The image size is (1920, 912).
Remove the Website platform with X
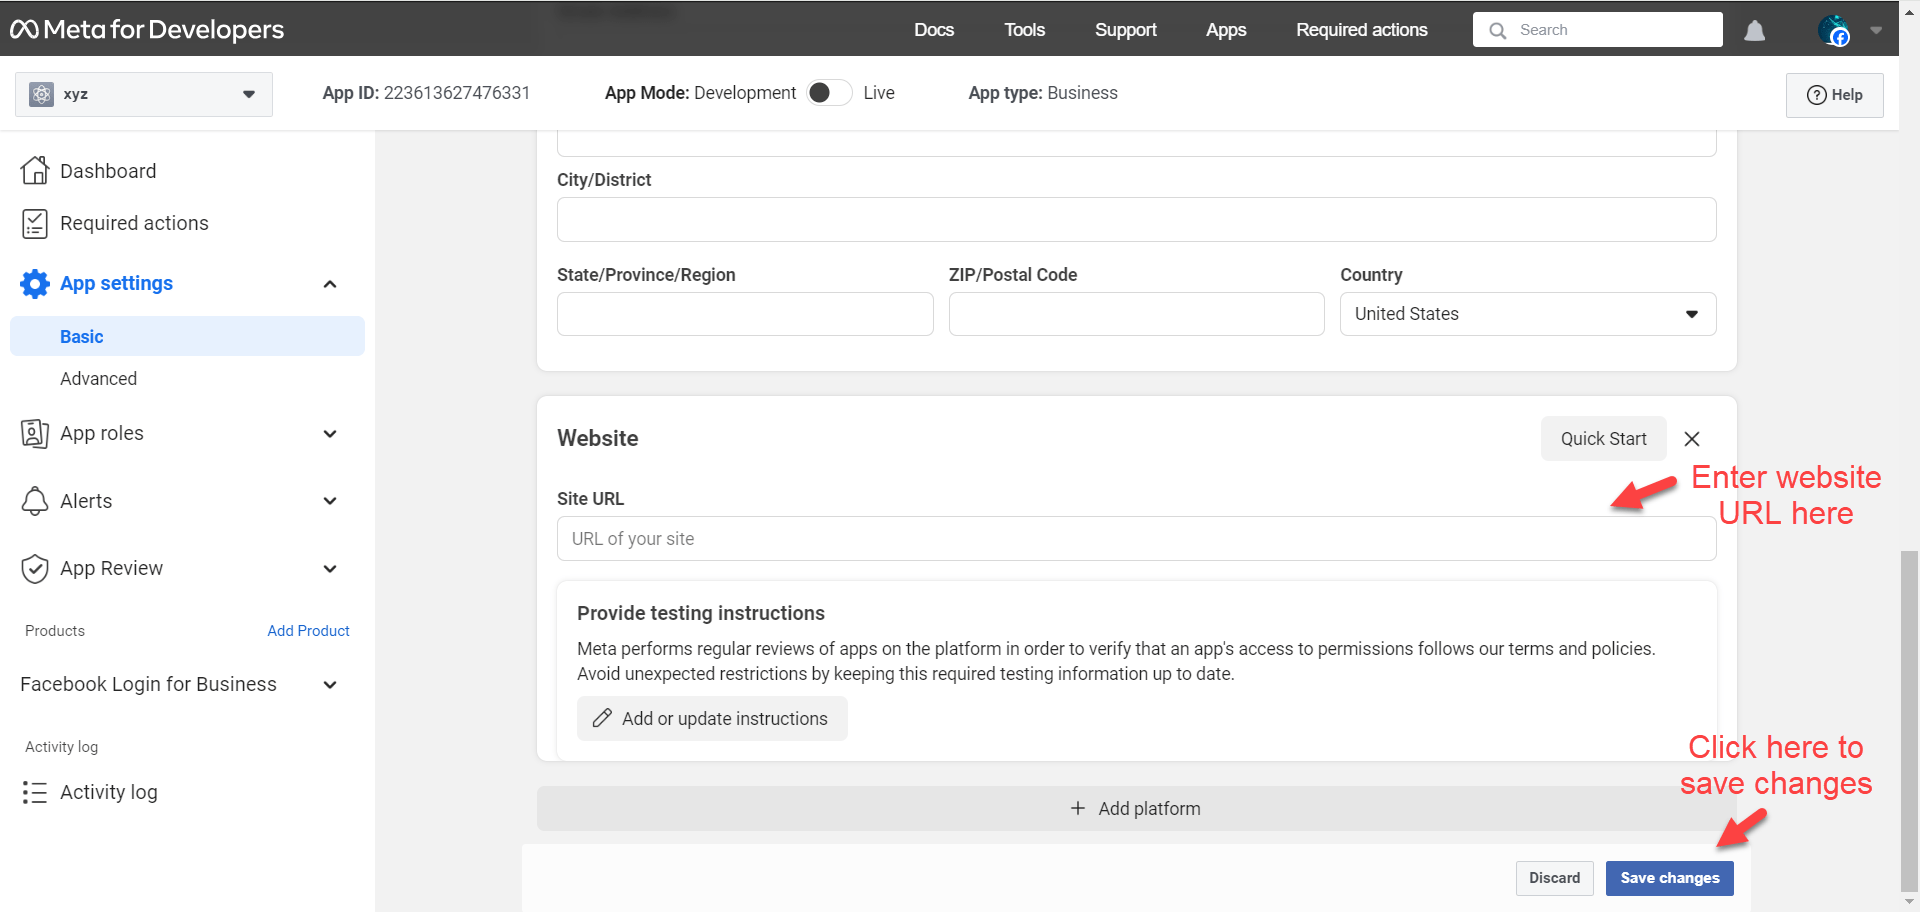1692,439
